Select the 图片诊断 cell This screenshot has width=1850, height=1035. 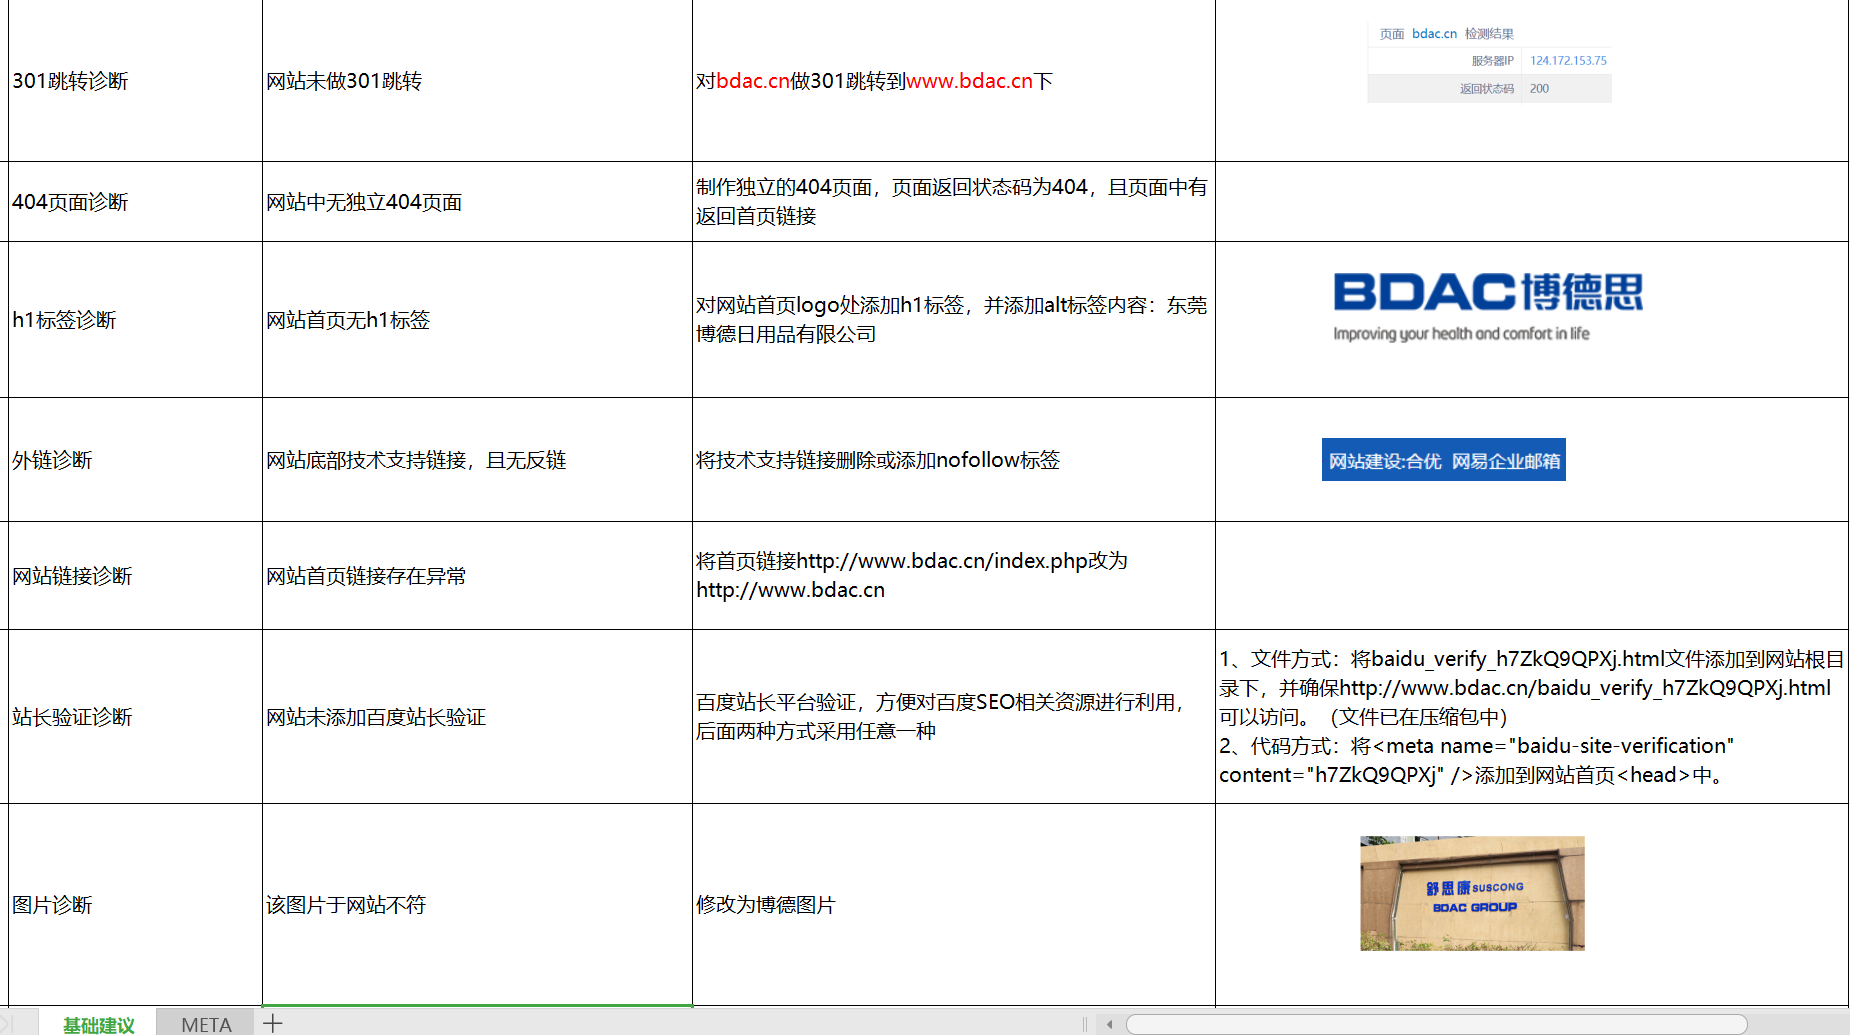pyautogui.click(x=134, y=905)
